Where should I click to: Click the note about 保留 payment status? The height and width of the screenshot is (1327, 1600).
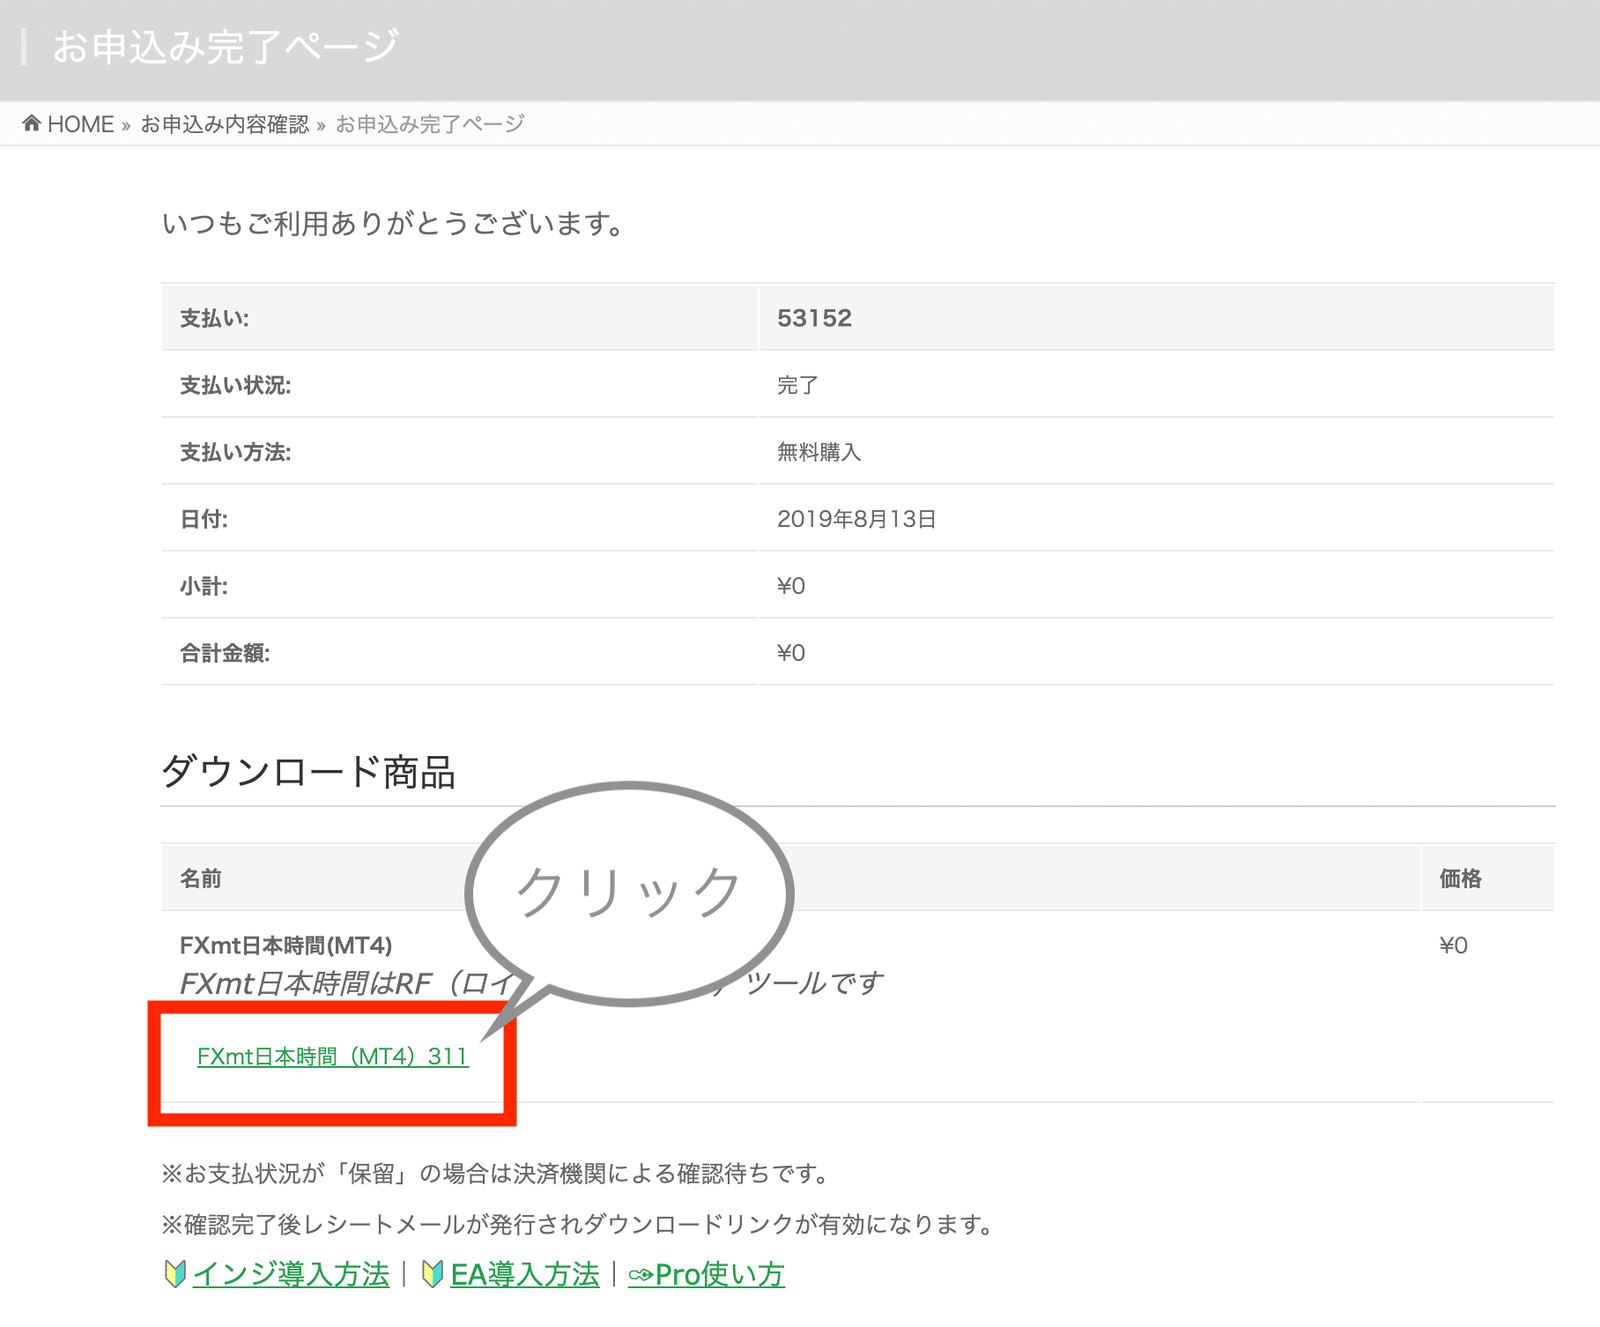(x=497, y=1173)
